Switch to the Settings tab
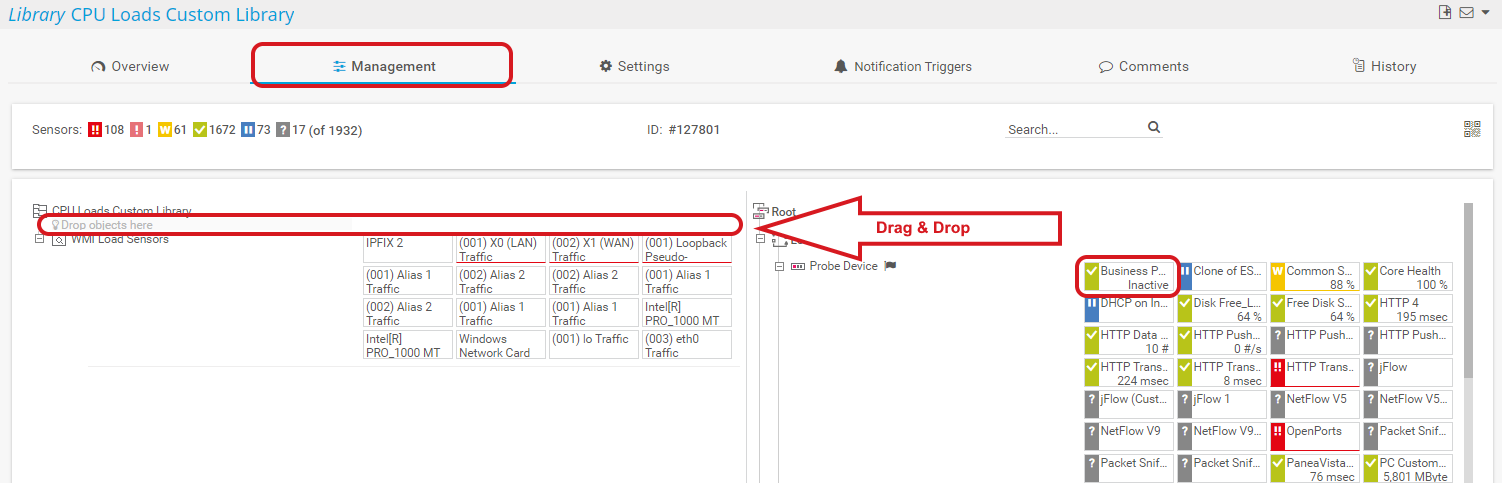1502x483 pixels. click(634, 66)
